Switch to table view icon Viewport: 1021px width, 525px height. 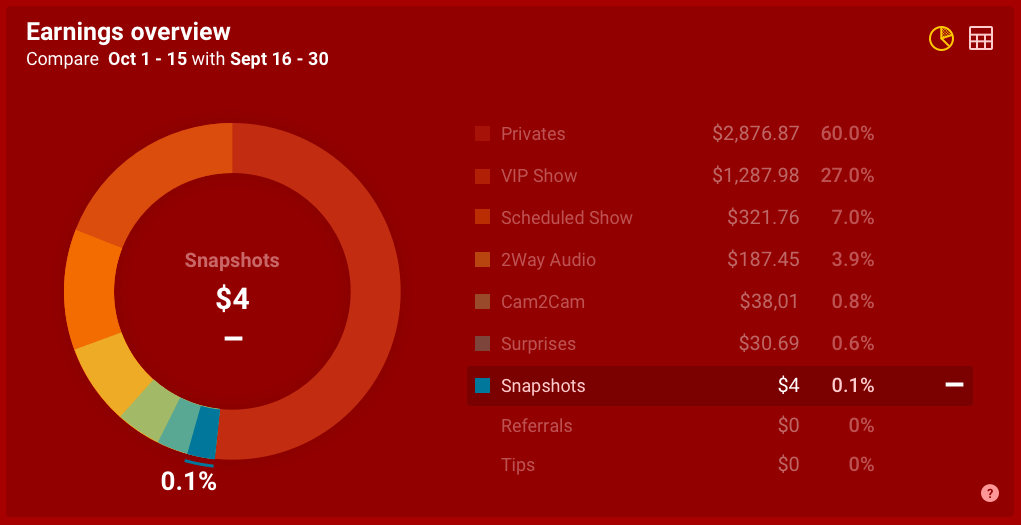point(981,38)
